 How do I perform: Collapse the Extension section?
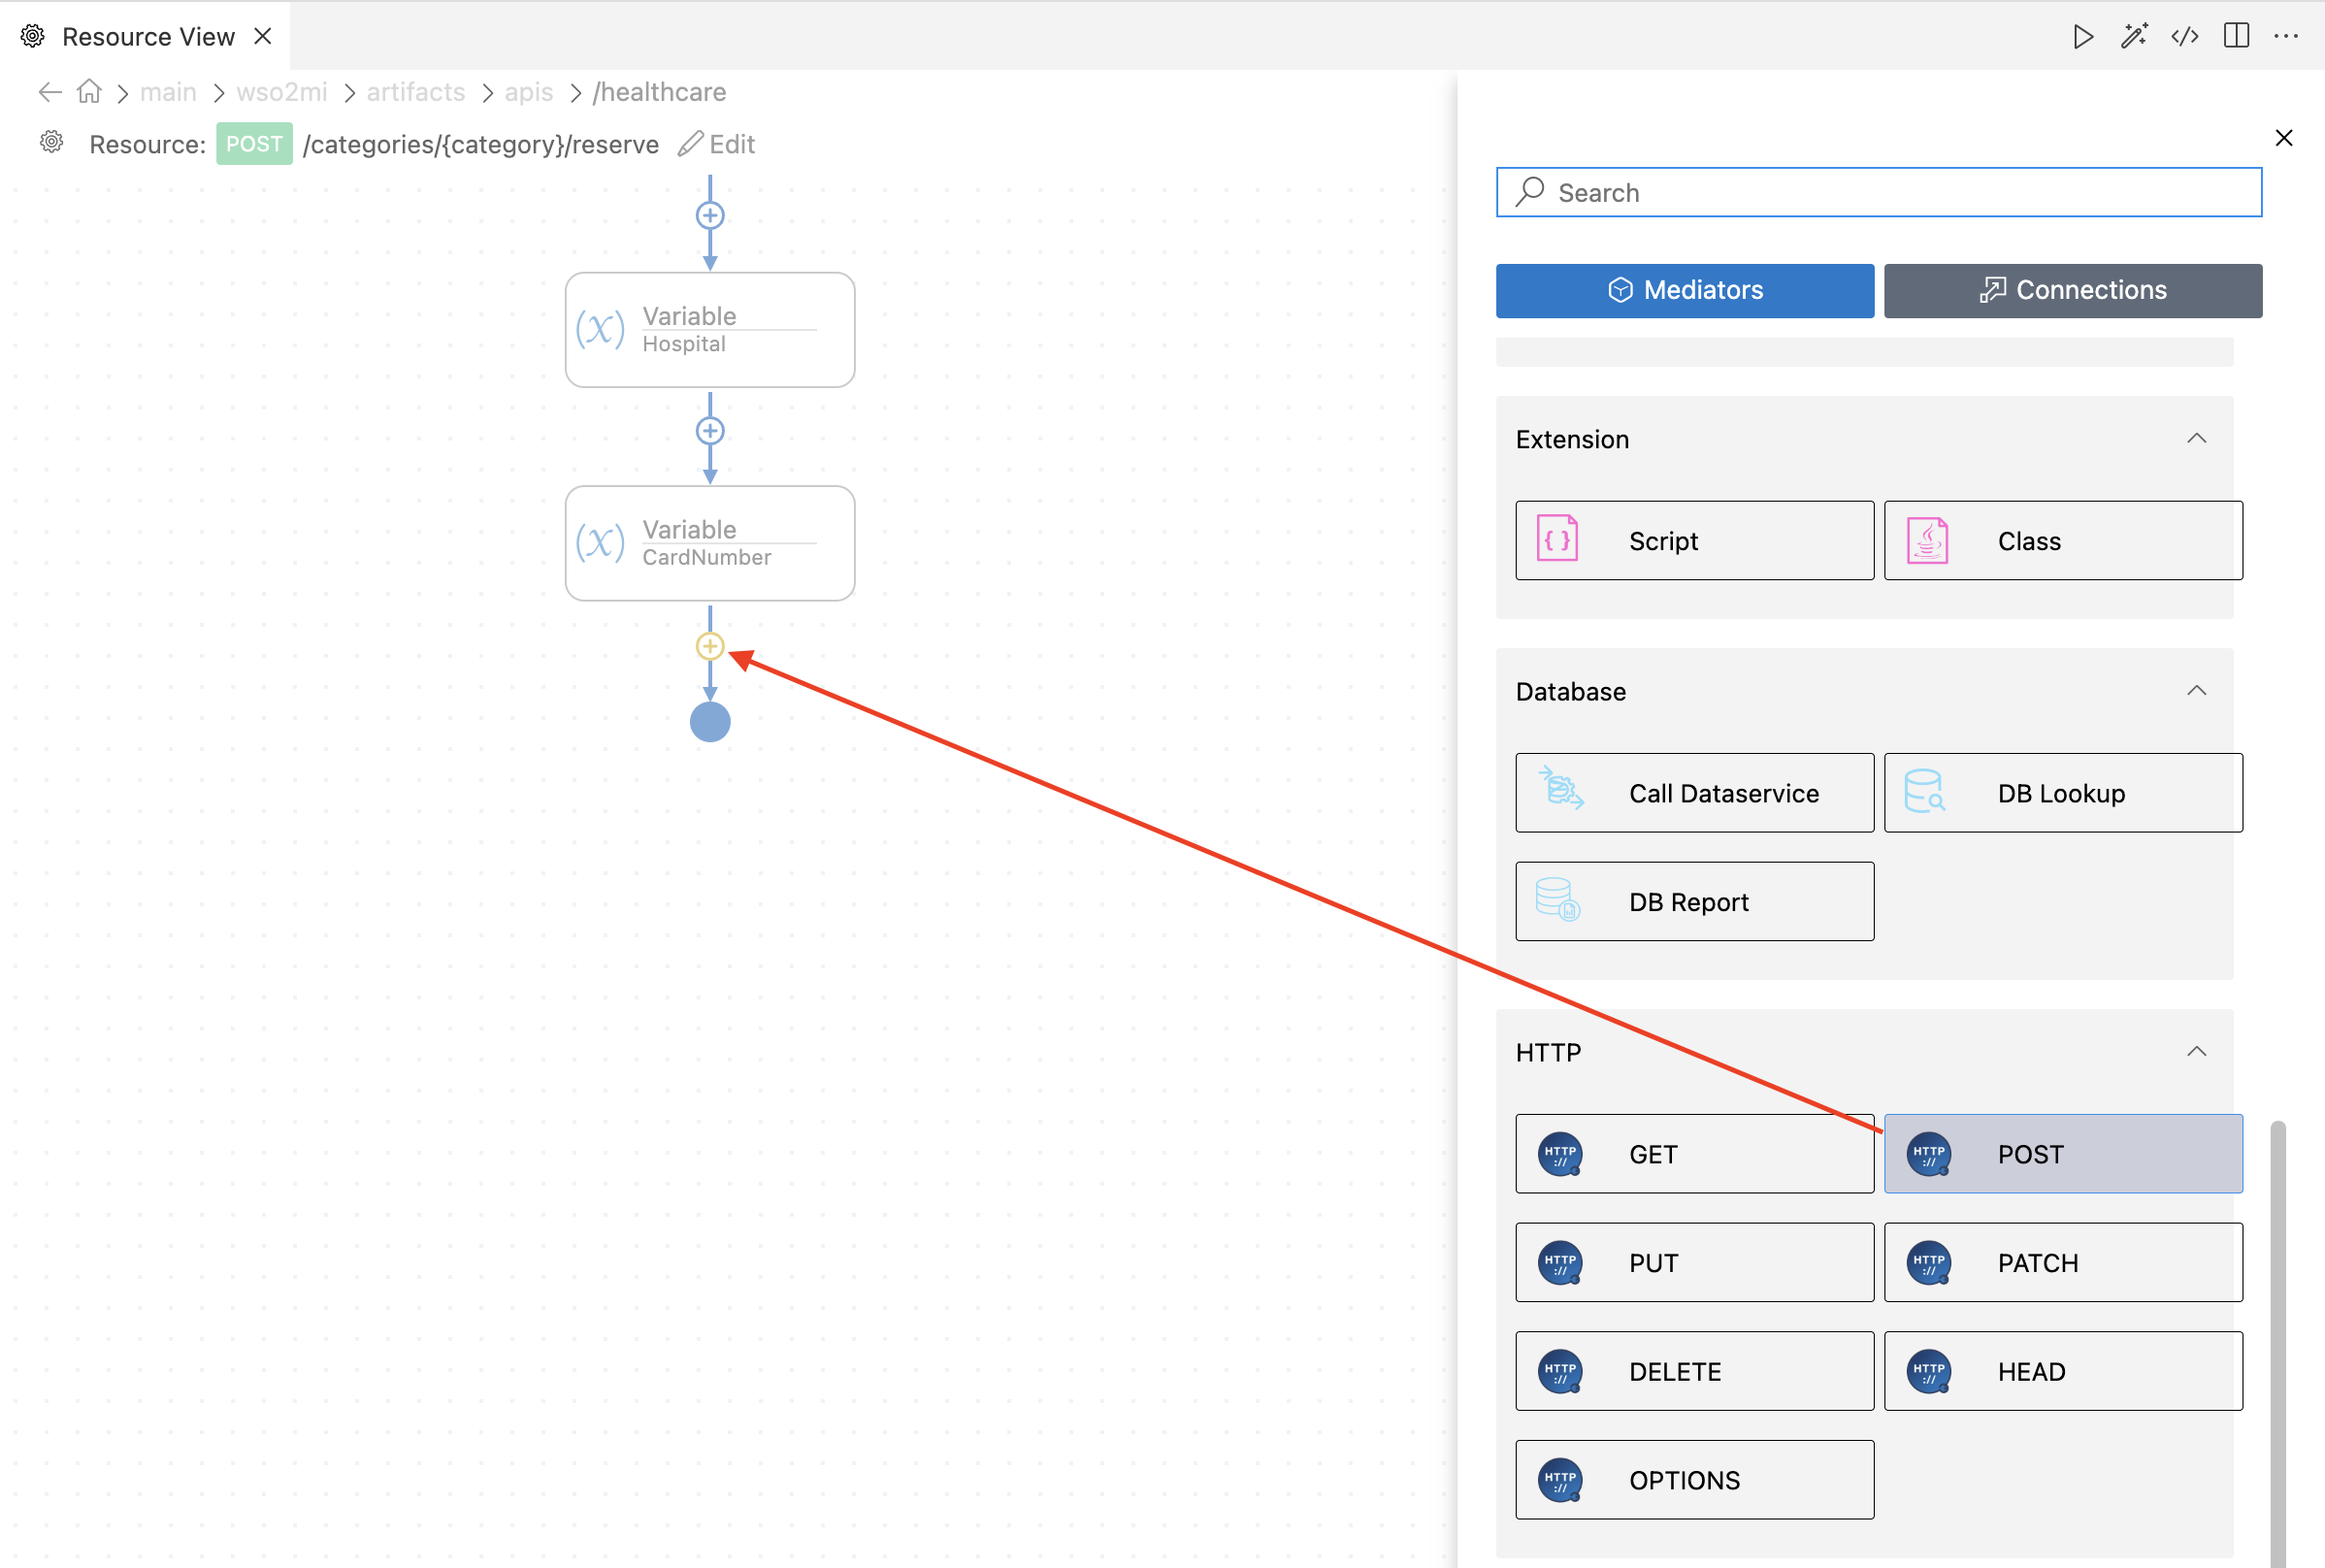(2196, 438)
